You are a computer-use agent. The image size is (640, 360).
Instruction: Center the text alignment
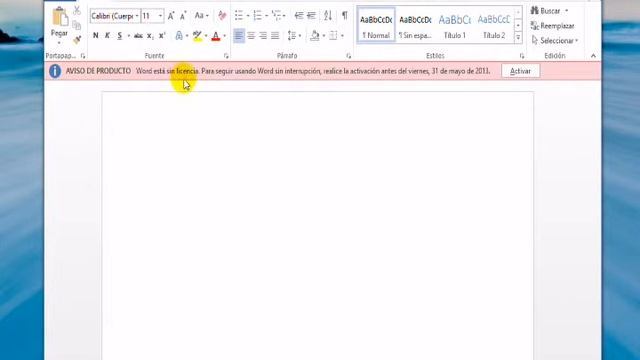tap(251, 36)
